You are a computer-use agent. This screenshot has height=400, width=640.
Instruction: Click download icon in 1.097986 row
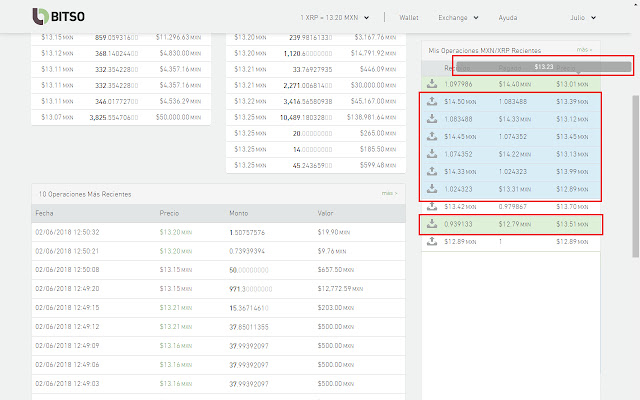[x=431, y=83]
